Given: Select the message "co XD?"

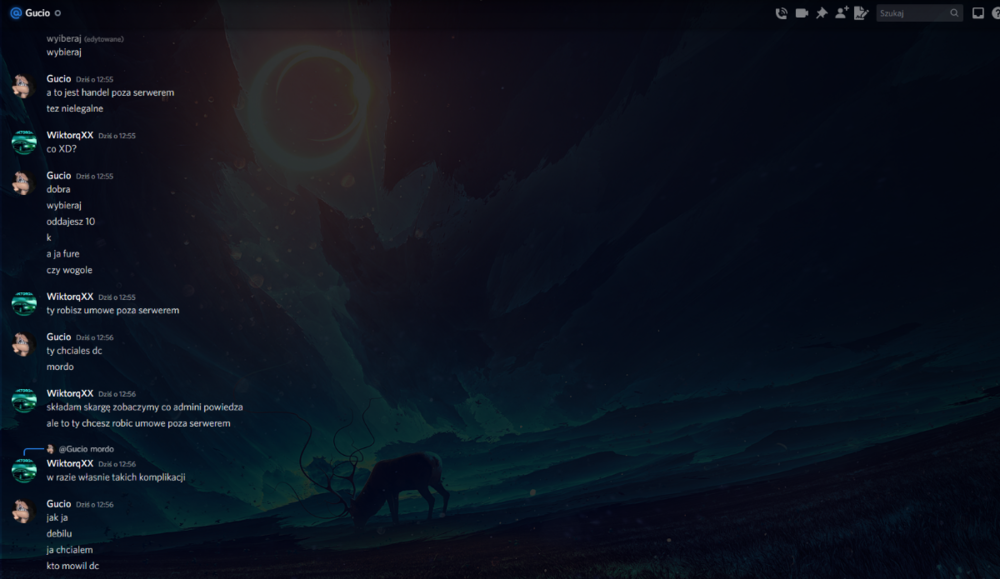Looking at the screenshot, I should (x=61, y=149).
